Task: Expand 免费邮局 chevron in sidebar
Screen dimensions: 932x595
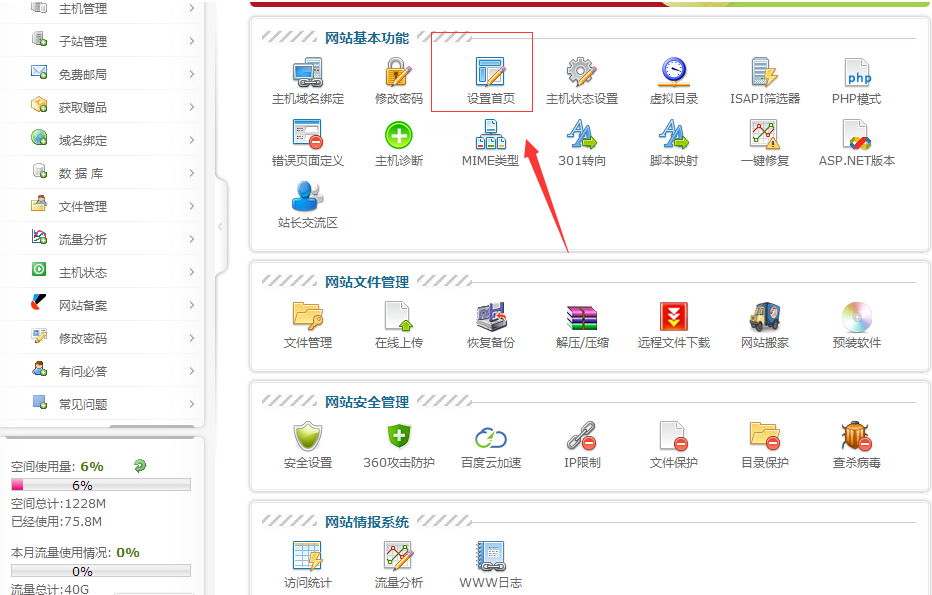Action: point(191,74)
